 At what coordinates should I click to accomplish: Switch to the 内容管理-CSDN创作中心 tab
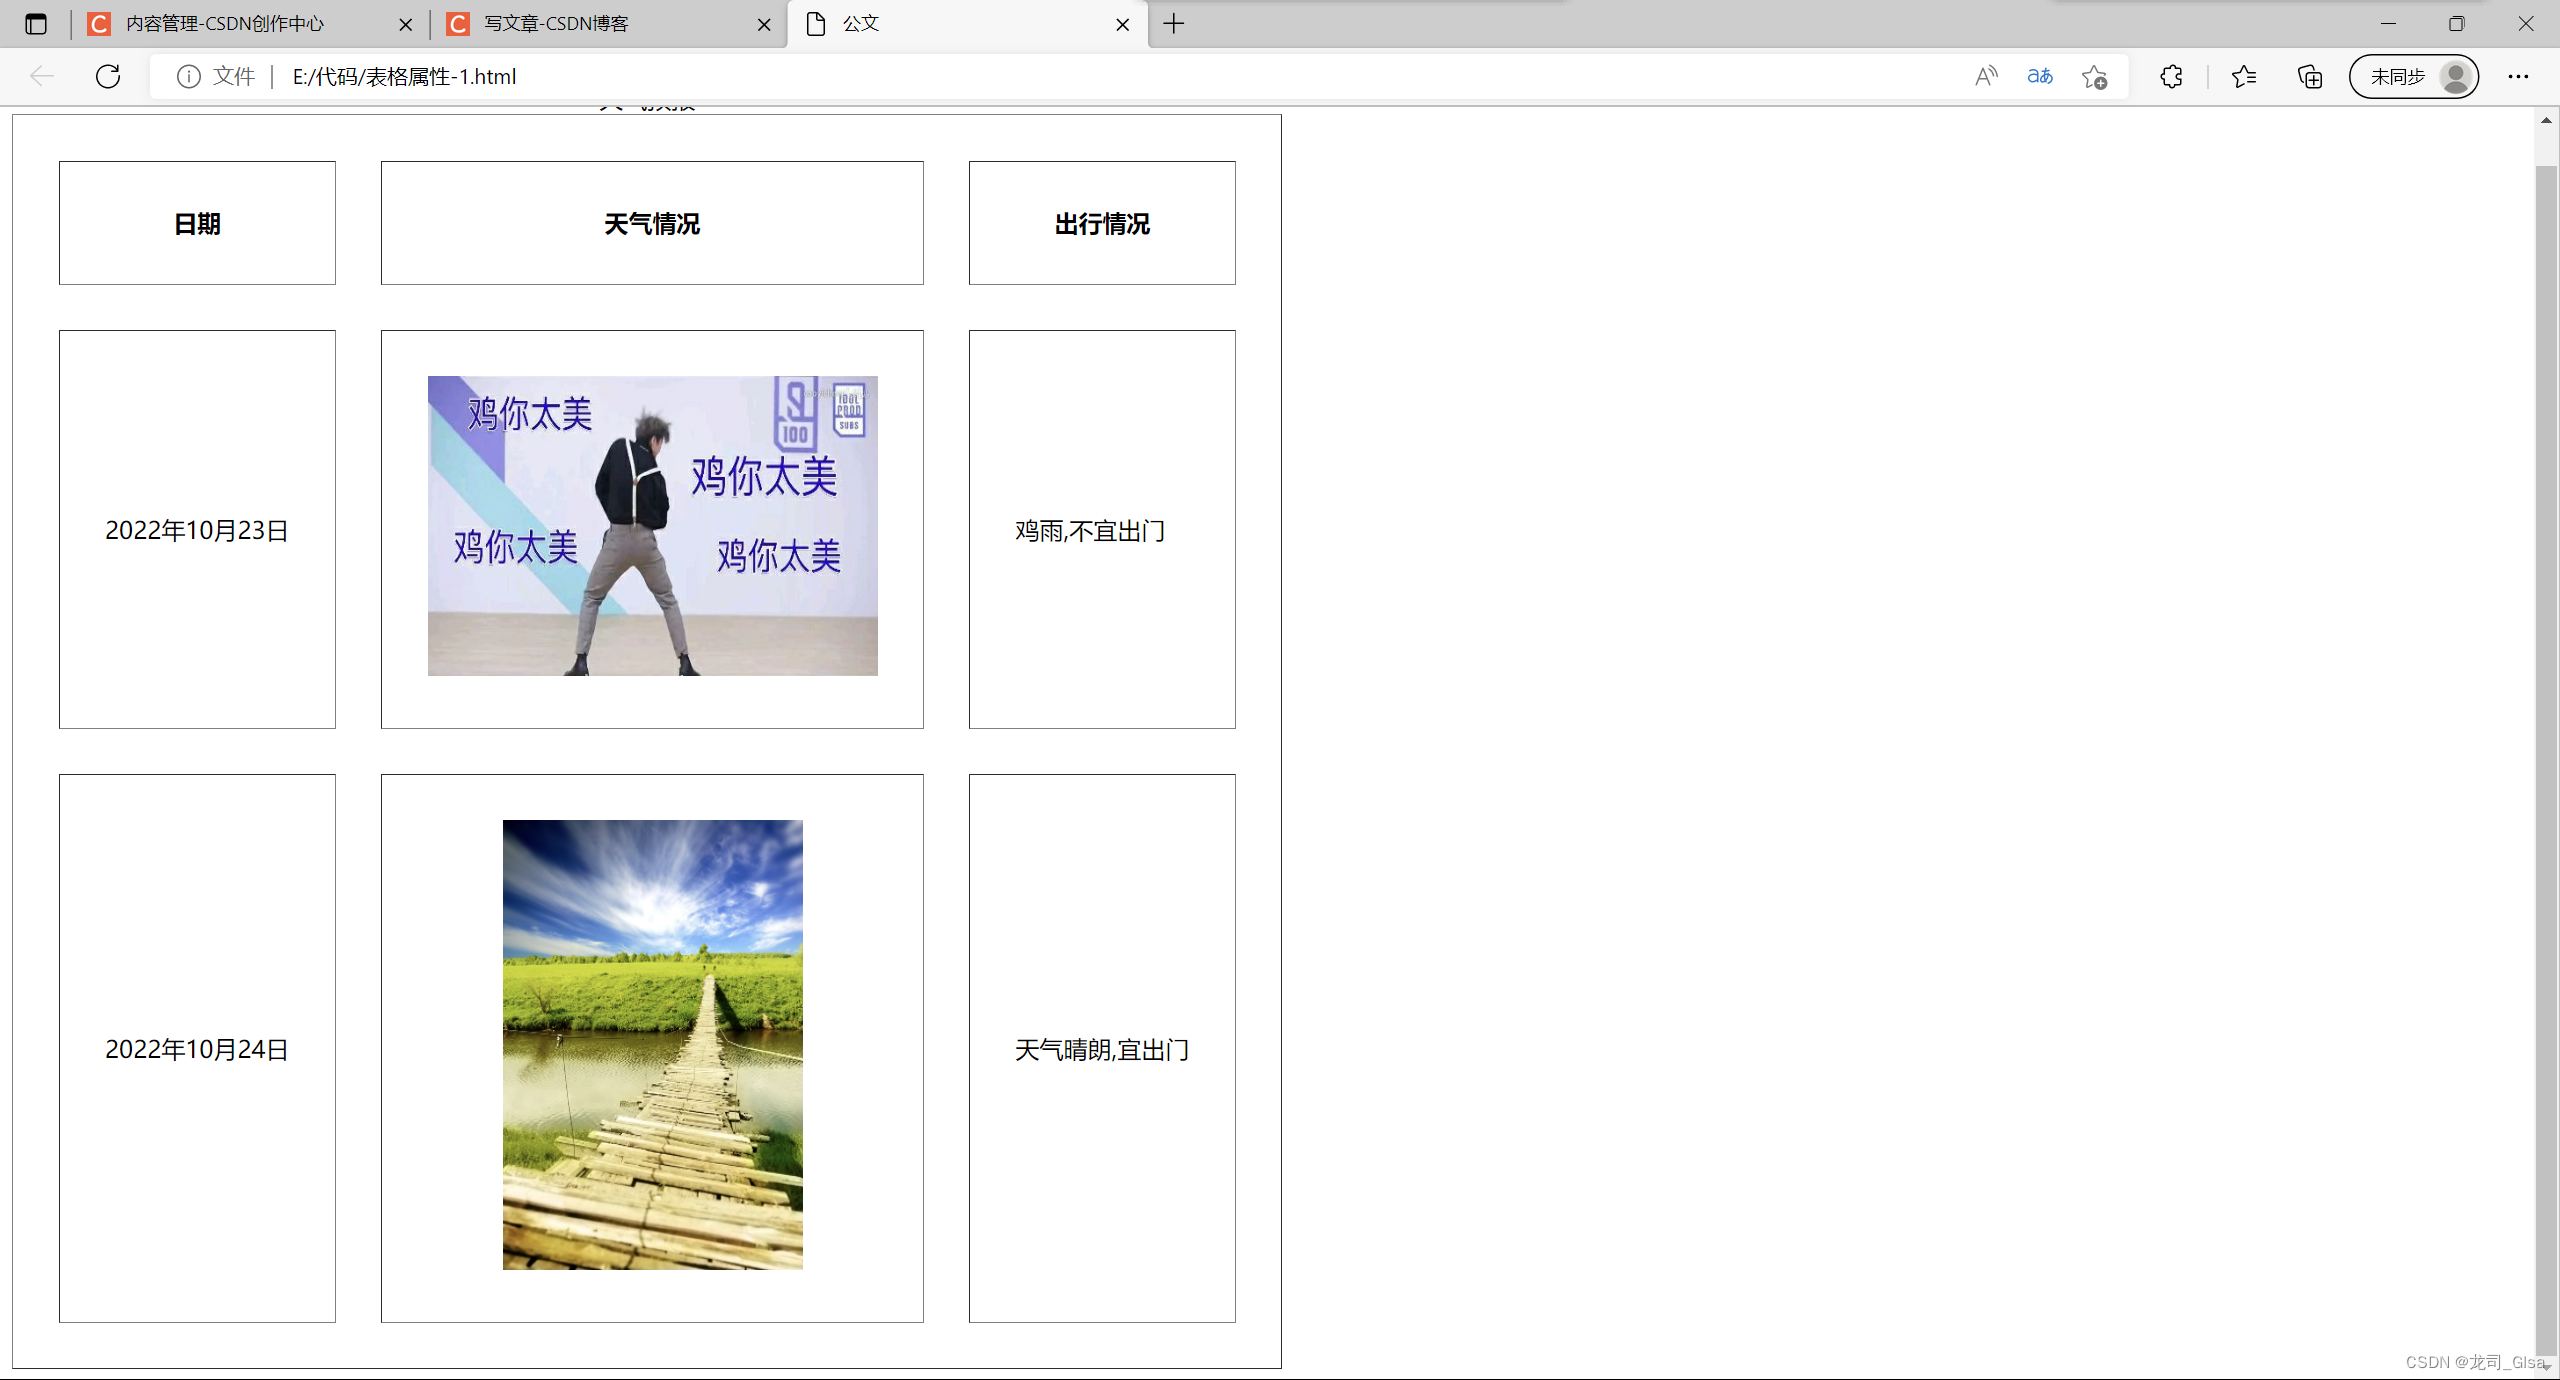pyautogui.click(x=250, y=24)
